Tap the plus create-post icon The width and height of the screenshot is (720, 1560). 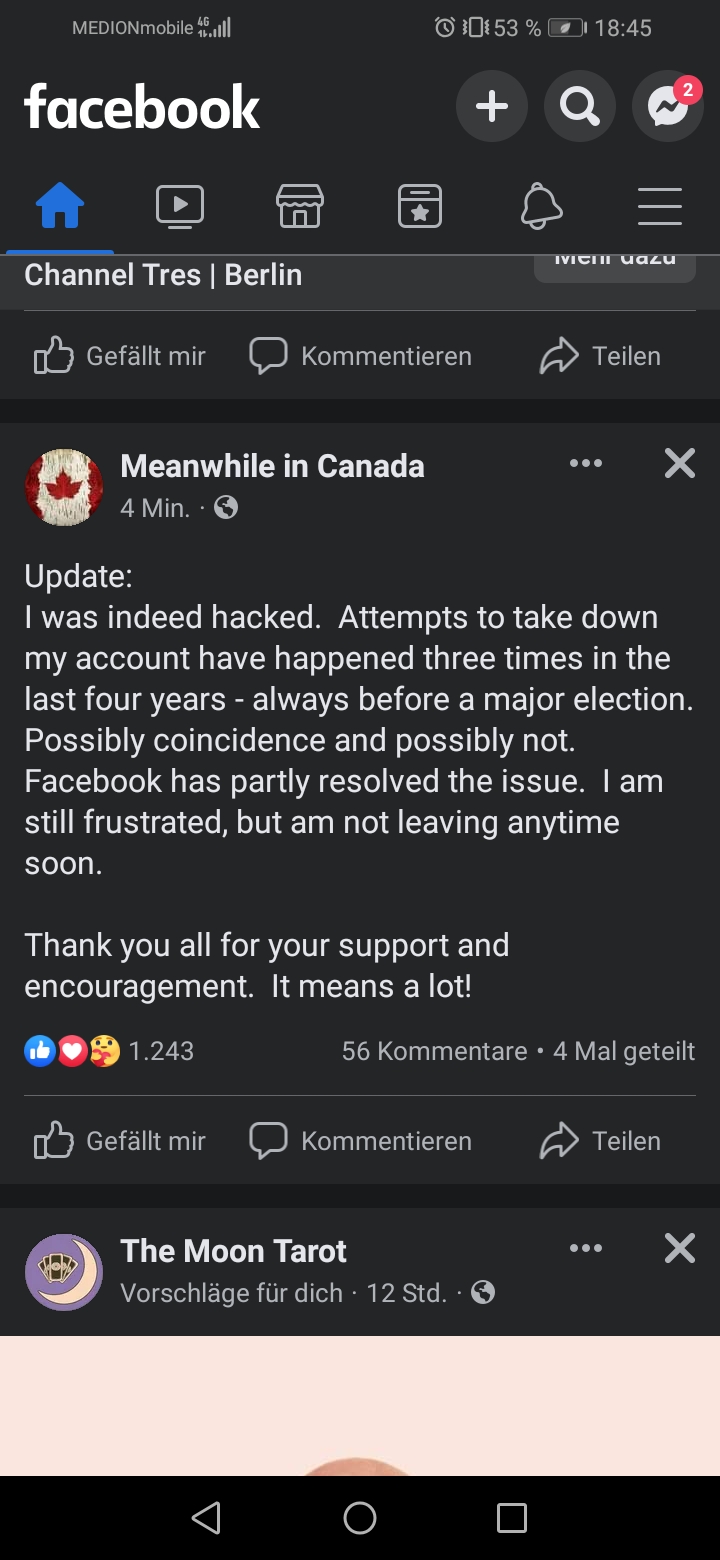491,106
